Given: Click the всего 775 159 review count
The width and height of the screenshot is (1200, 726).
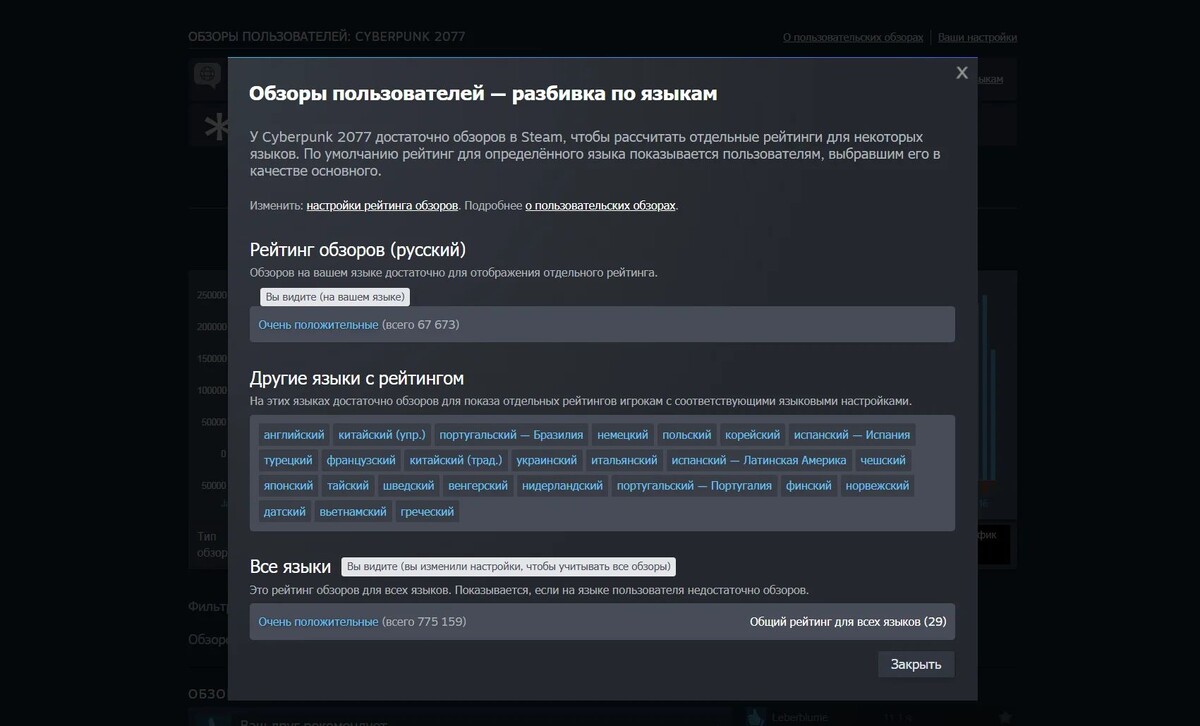Looking at the screenshot, I should tap(424, 622).
